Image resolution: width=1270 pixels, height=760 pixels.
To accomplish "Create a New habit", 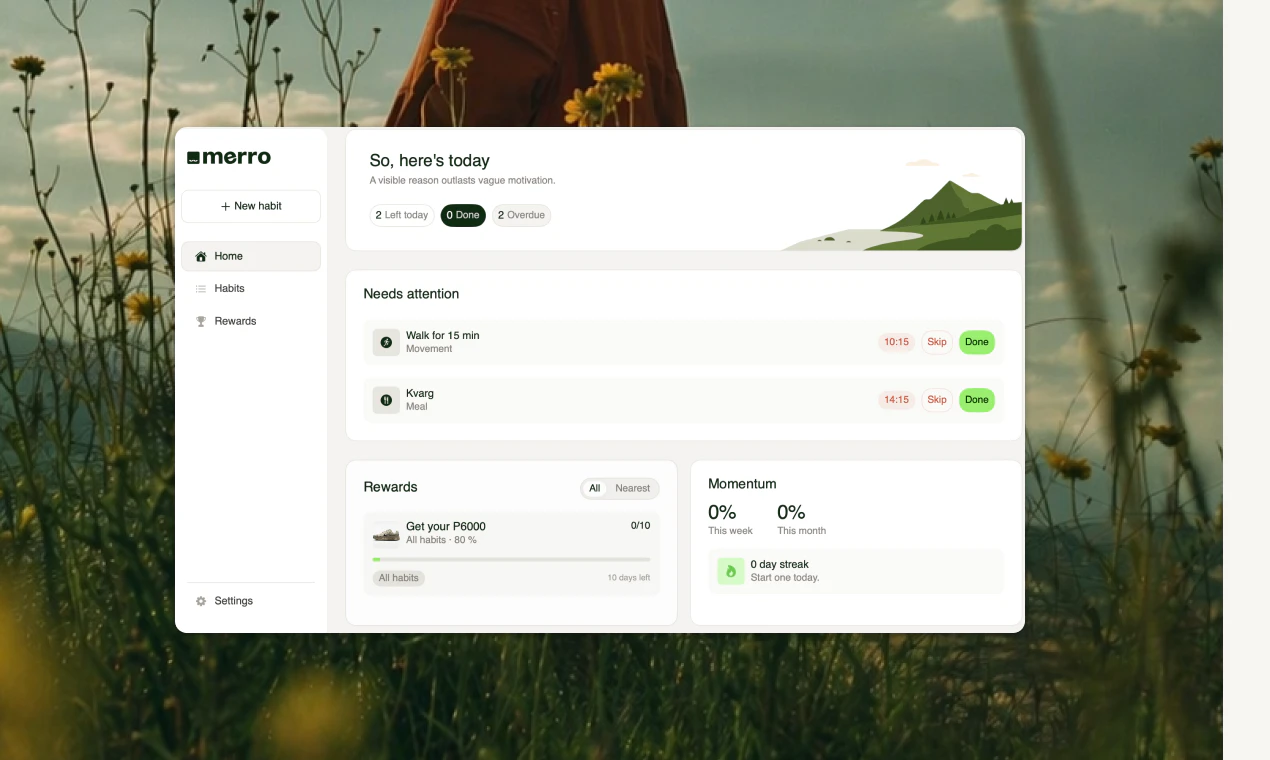I will (250, 206).
